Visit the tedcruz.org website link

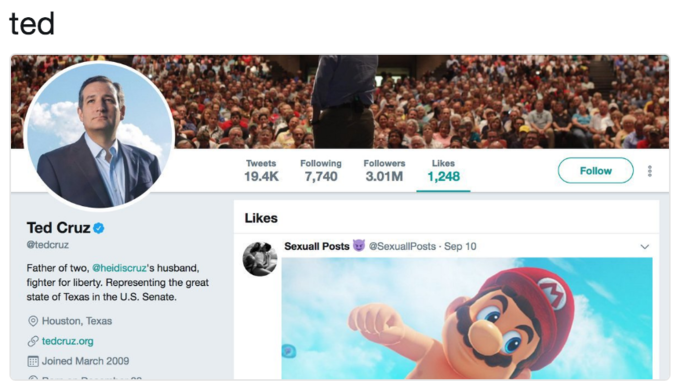click(68, 341)
